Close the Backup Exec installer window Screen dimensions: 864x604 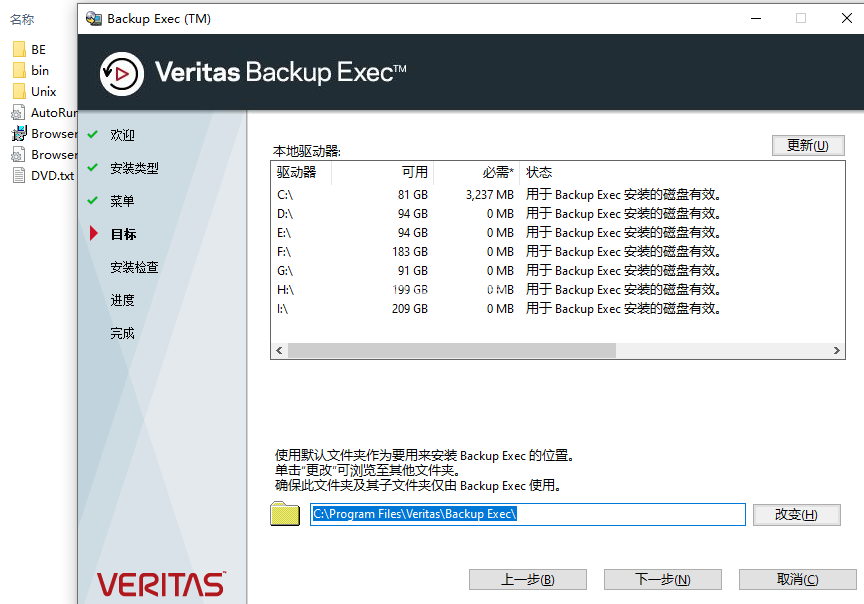[847, 18]
